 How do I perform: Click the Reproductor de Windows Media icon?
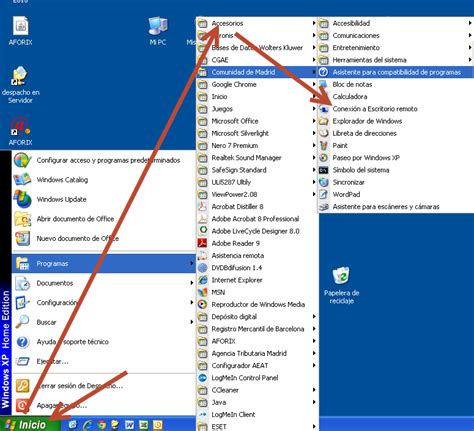203,304
